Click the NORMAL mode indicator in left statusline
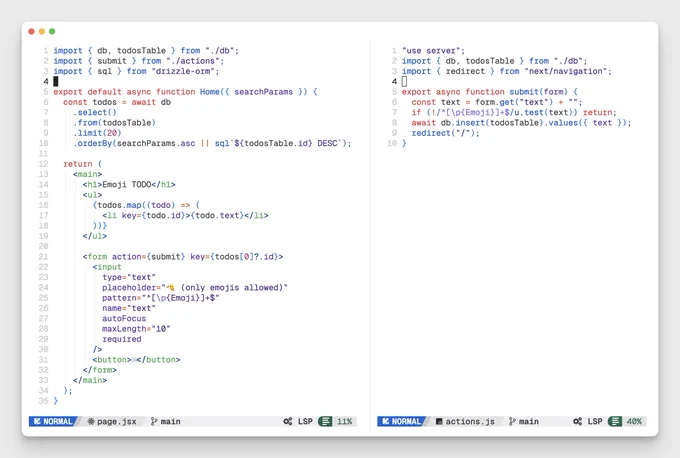 [53, 421]
